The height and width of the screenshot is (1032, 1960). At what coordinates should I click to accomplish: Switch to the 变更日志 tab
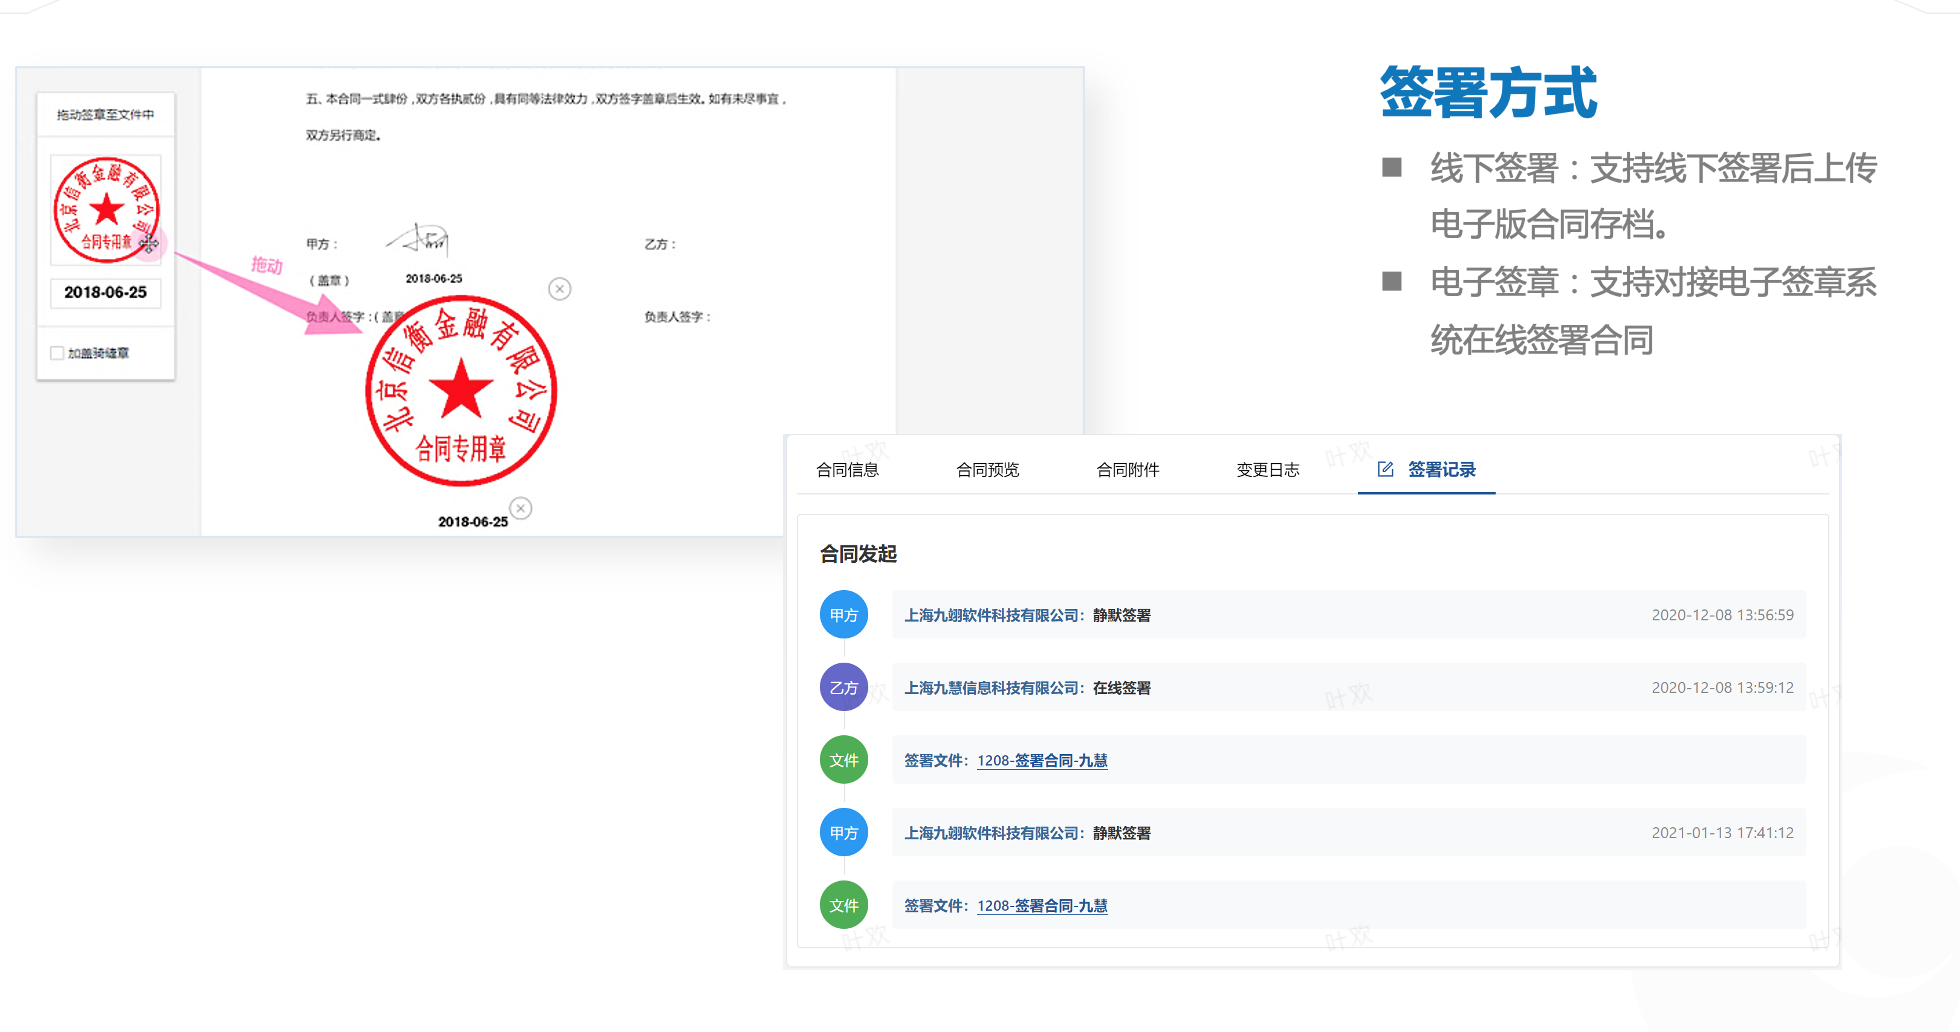[1267, 470]
